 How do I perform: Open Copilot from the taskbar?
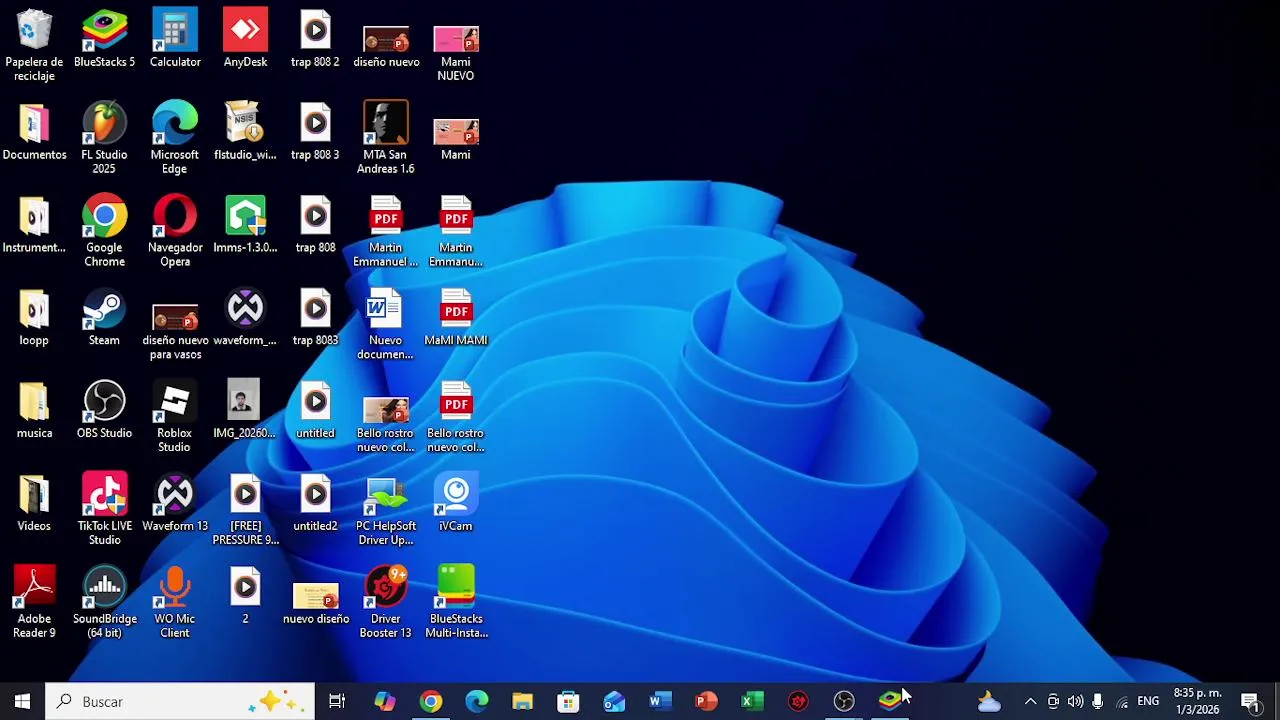coord(385,702)
